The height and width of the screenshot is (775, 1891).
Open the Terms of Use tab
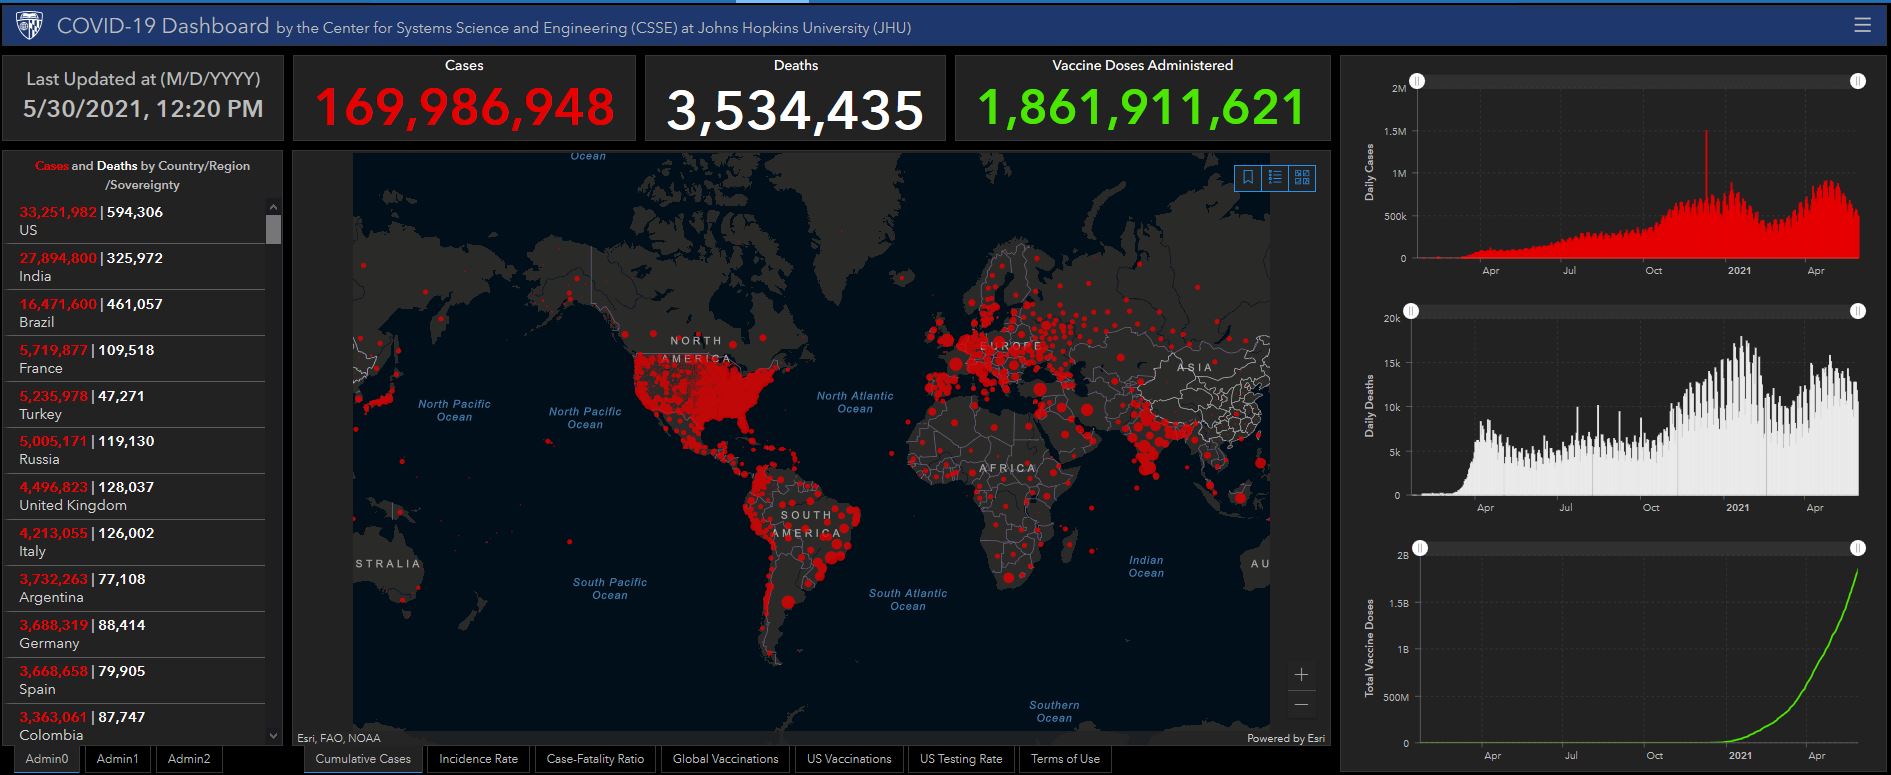[x=1065, y=759]
